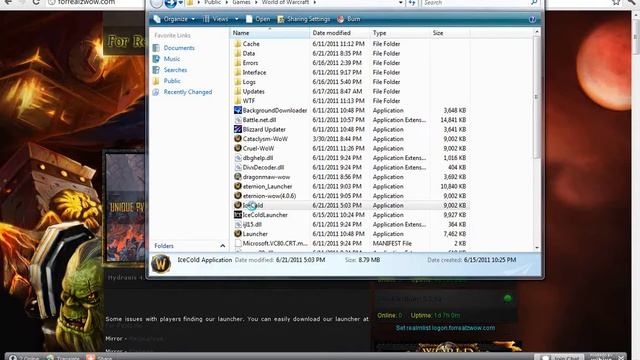Click the explorer help icon
This screenshot has height=360, width=640.
(532, 19)
